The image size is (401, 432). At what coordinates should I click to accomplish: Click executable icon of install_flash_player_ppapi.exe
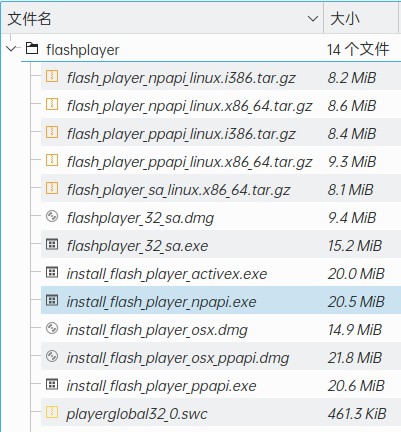pyautogui.click(x=52, y=385)
